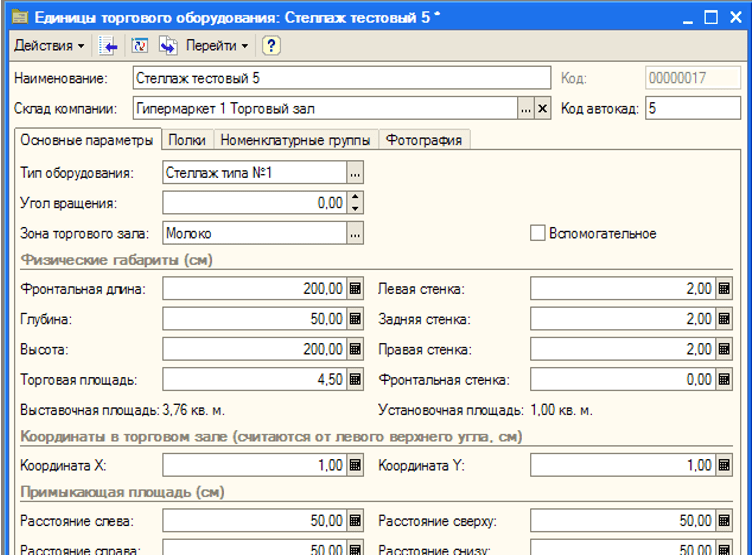Image resolution: width=753 pixels, height=558 pixels.
Task: Click the Код field with 00000017
Action: pyautogui.click(x=692, y=78)
